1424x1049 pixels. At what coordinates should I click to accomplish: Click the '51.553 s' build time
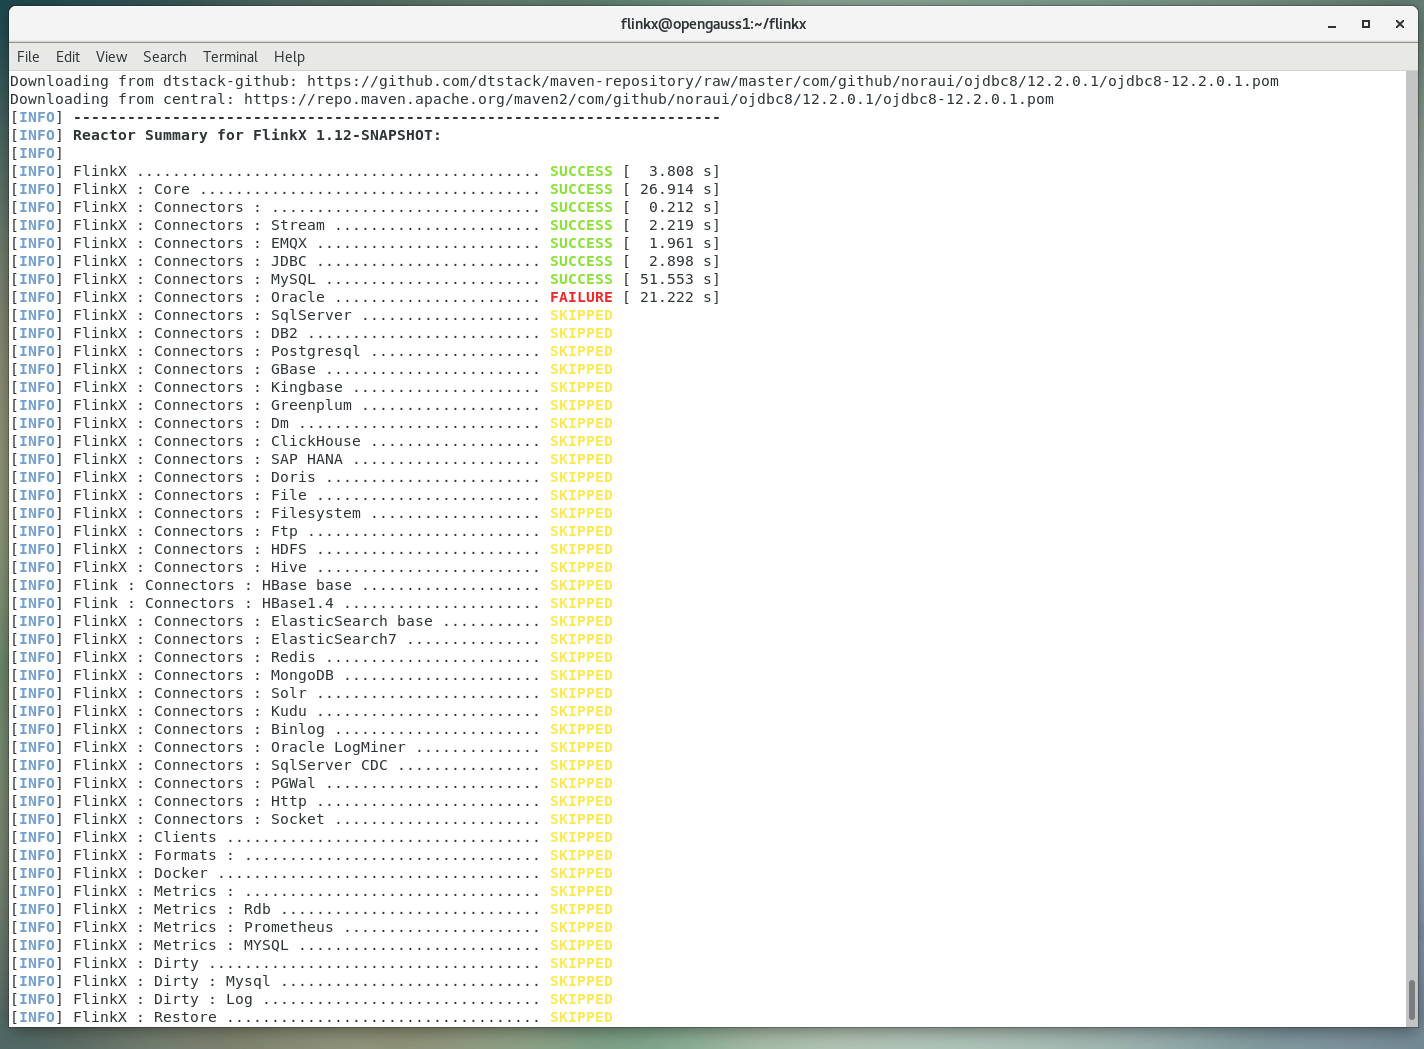pos(675,279)
